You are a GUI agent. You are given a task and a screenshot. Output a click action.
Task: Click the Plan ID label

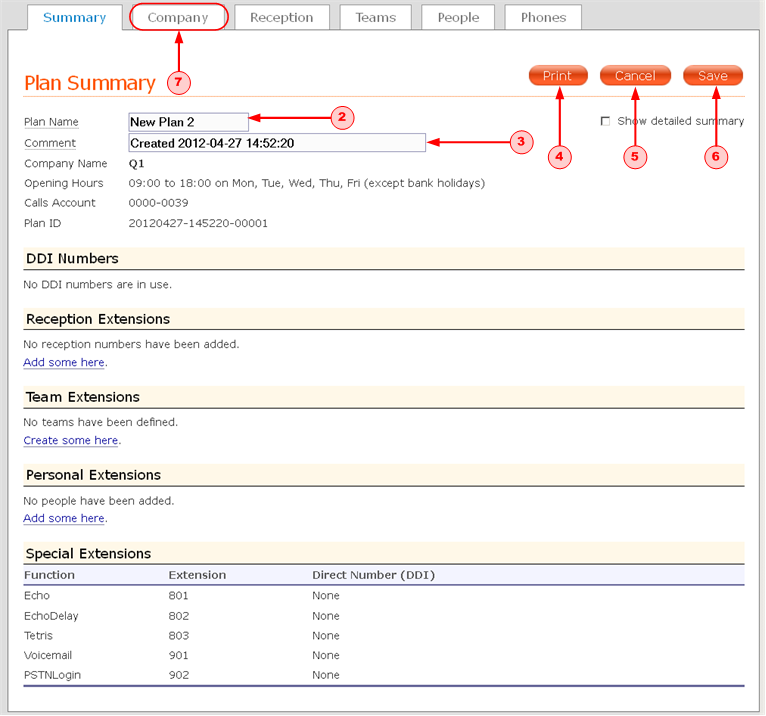pos(43,223)
